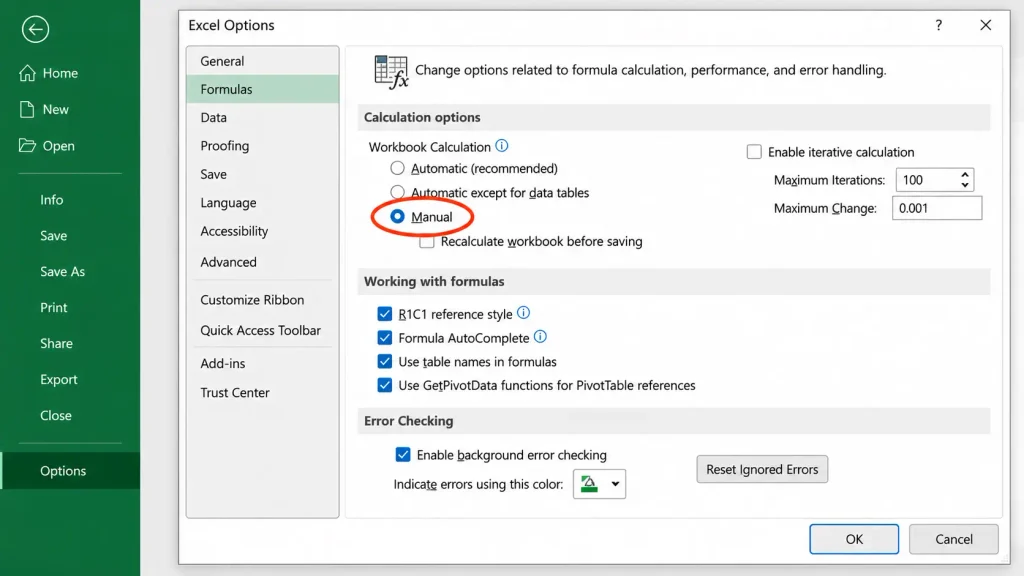Click the R1C1 reference style info icon
The height and width of the screenshot is (576, 1024).
(x=523, y=313)
